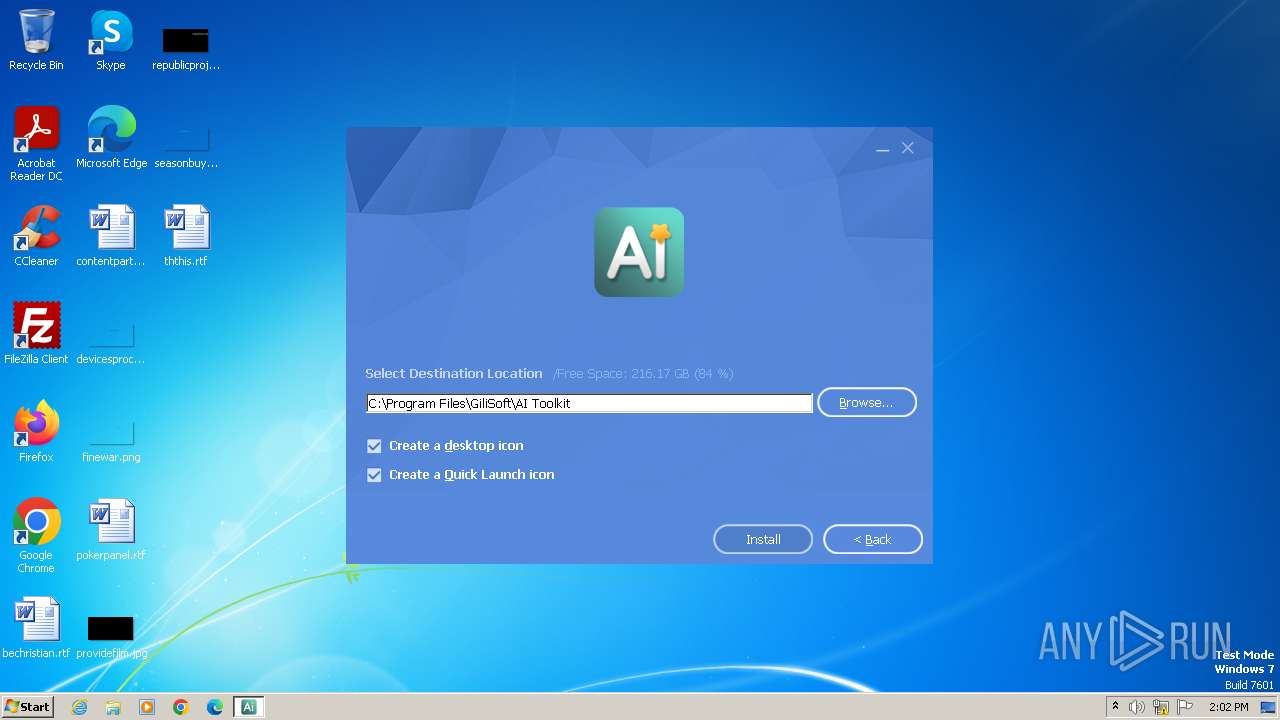Select Microsoft Edge desktop shortcut
The width and height of the screenshot is (1280, 720).
[x=111, y=138]
